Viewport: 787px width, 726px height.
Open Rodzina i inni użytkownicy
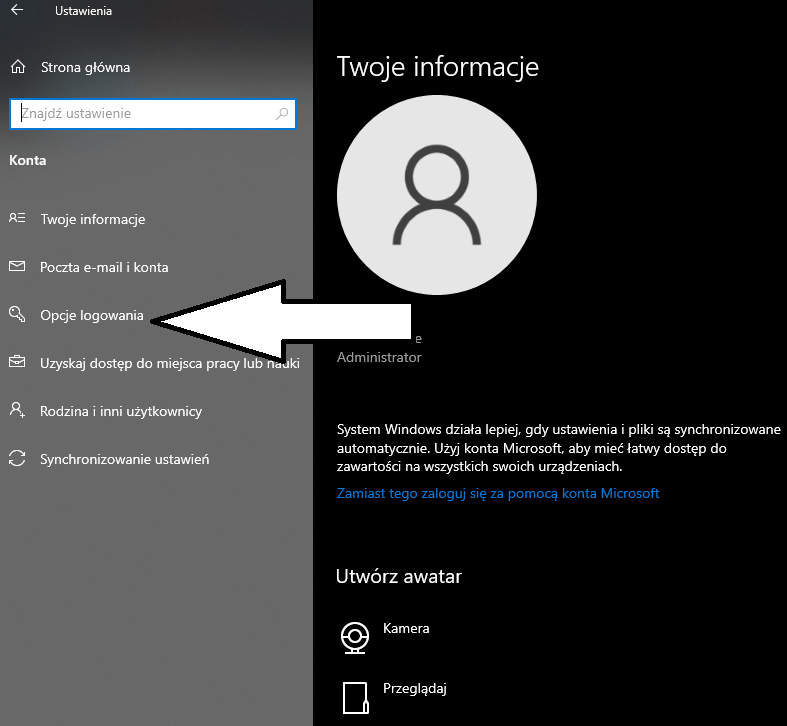[x=121, y=411]
